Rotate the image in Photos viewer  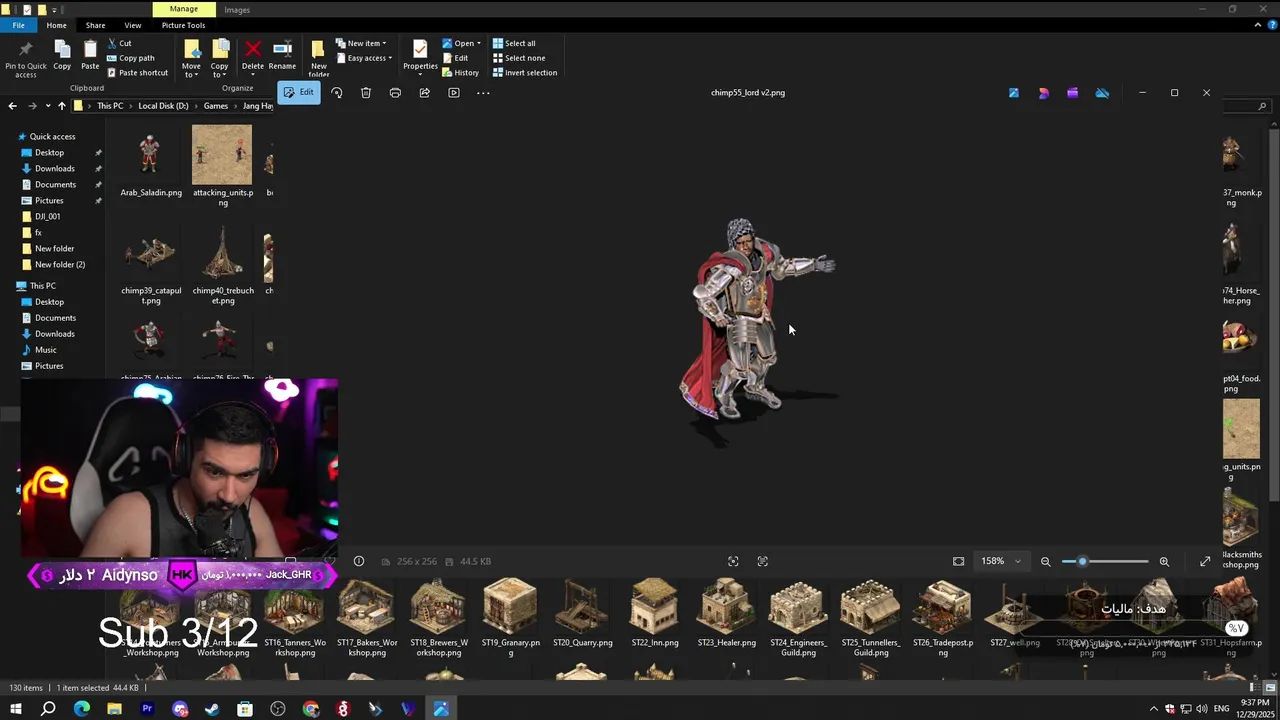click(x=337, y=93)
